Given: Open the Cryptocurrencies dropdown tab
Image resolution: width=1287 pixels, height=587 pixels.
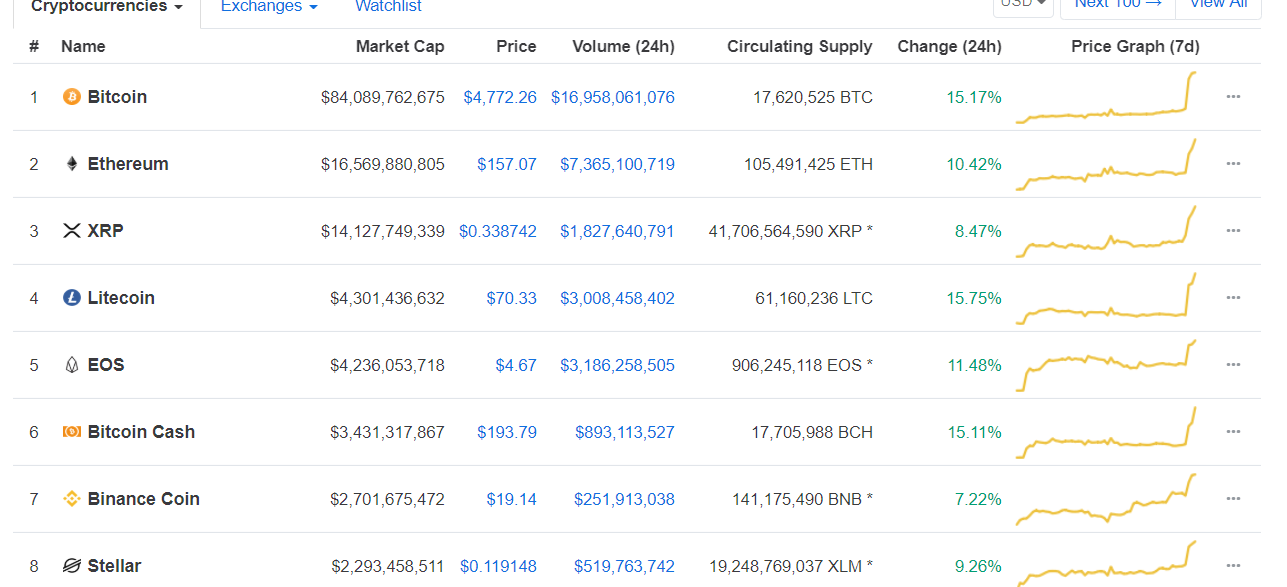Looking at the screenshot, I should [107, 7].
